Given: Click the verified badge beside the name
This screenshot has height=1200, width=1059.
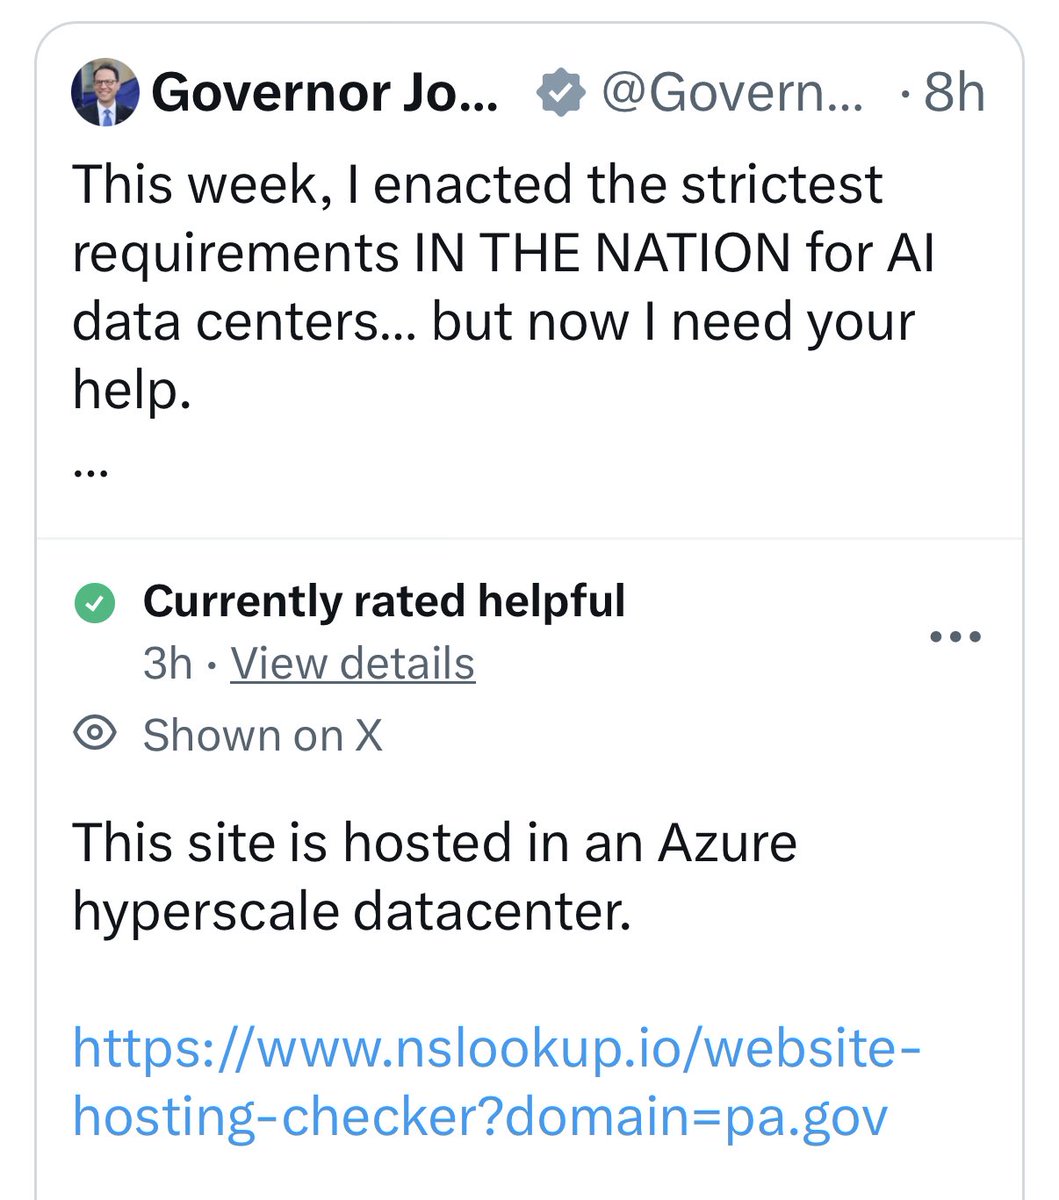Looking at the screenshot, I should point(561,94).
